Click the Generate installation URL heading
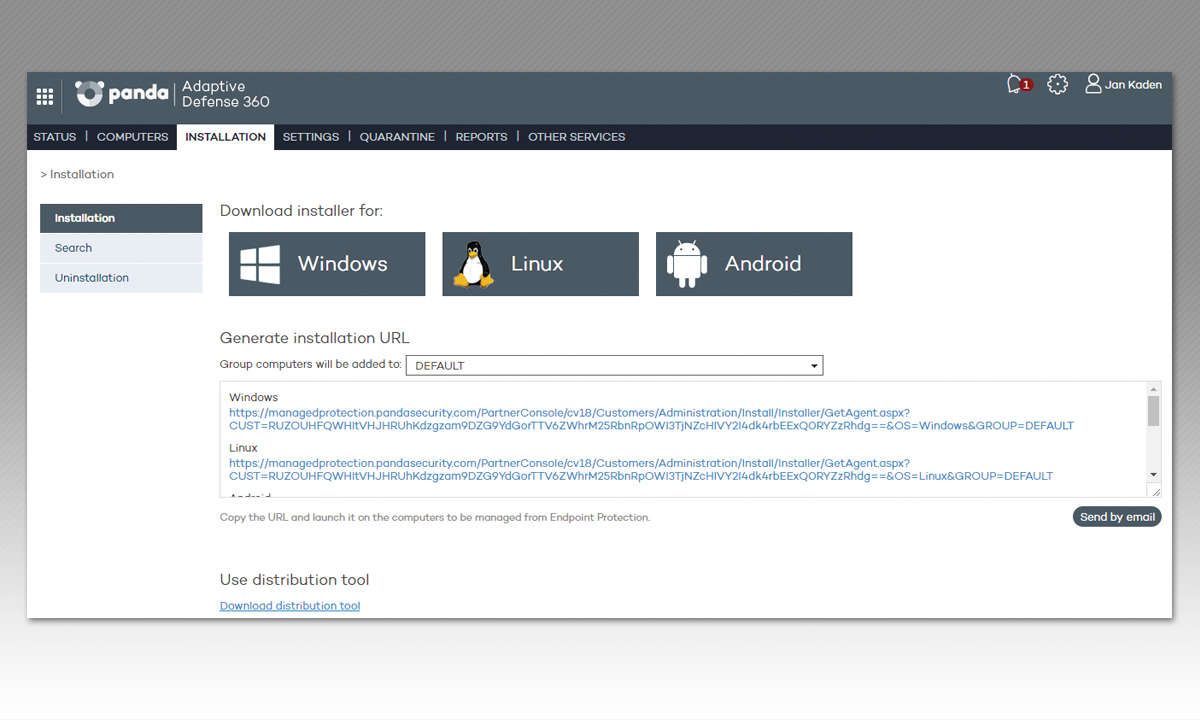Viewport: 1200px width, 720px height. pyautogui.click(x=315, y=338)
